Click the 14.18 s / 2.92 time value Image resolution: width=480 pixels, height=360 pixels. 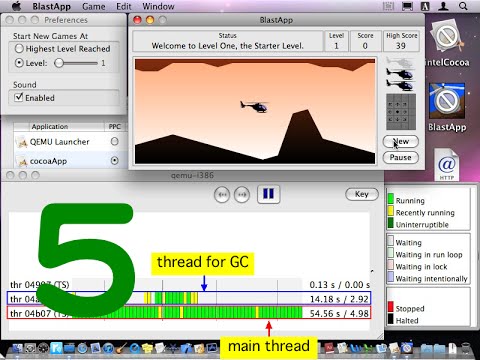pos(339,299)
